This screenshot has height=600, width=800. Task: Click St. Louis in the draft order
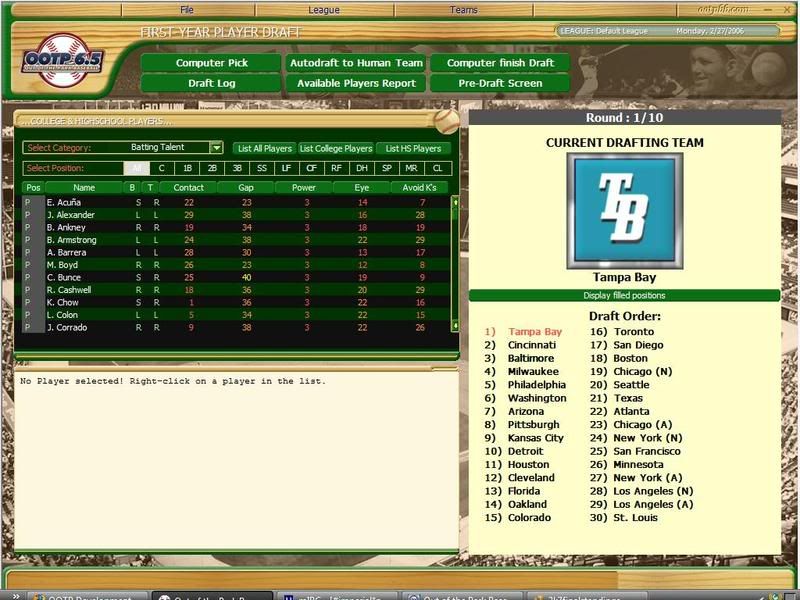click(635, 517)
